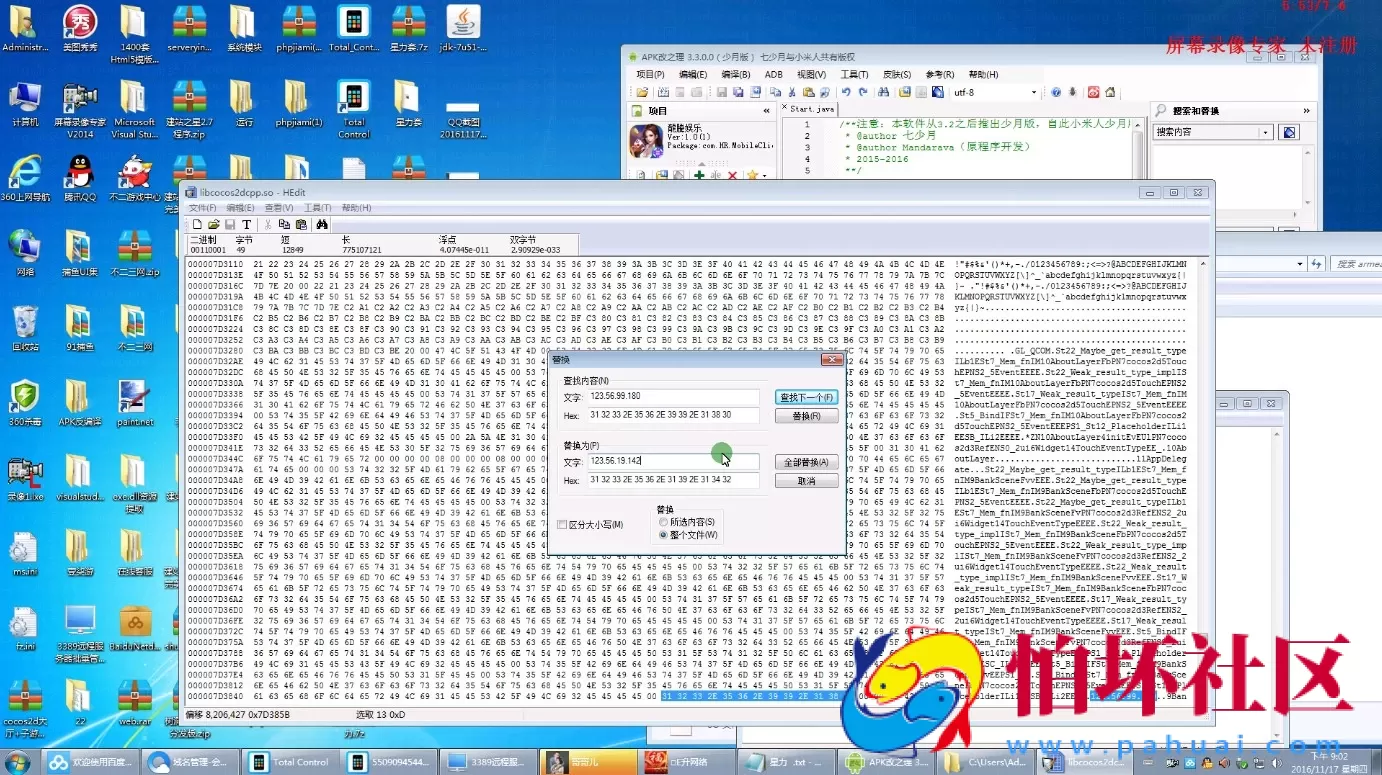This screenshot has width=1382, height=775.
Task: Expand the 搜索内容 search dropdown
Action: tap(1266, 132)
